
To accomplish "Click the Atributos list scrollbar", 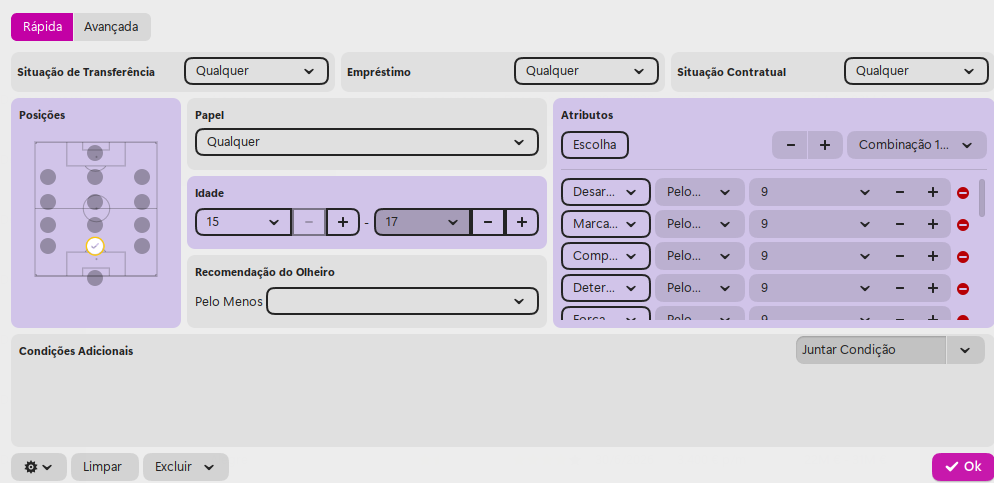I will (x=982, y=198).
